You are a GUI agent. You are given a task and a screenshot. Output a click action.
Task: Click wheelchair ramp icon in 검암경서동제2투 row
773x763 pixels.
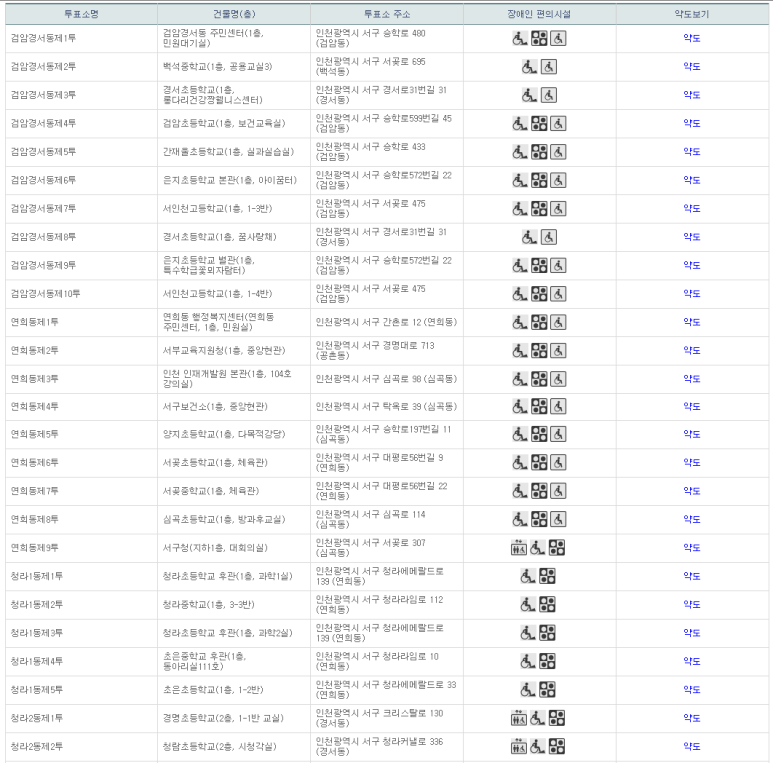pos(529,67)
